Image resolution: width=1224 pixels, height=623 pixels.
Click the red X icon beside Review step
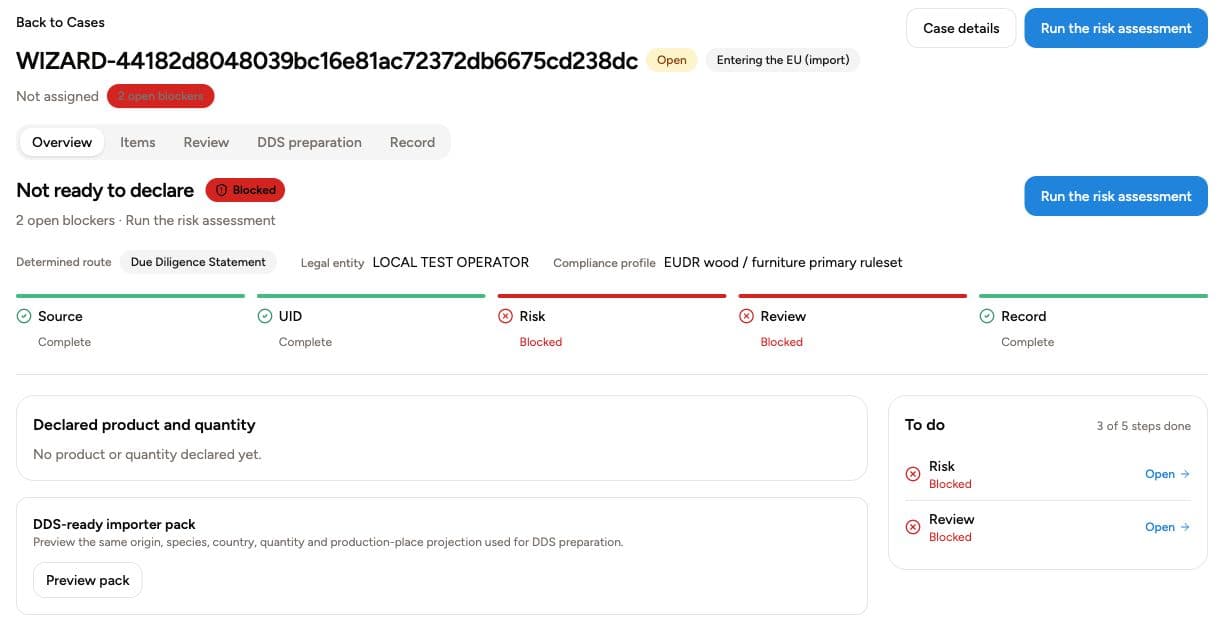(746, 316)
